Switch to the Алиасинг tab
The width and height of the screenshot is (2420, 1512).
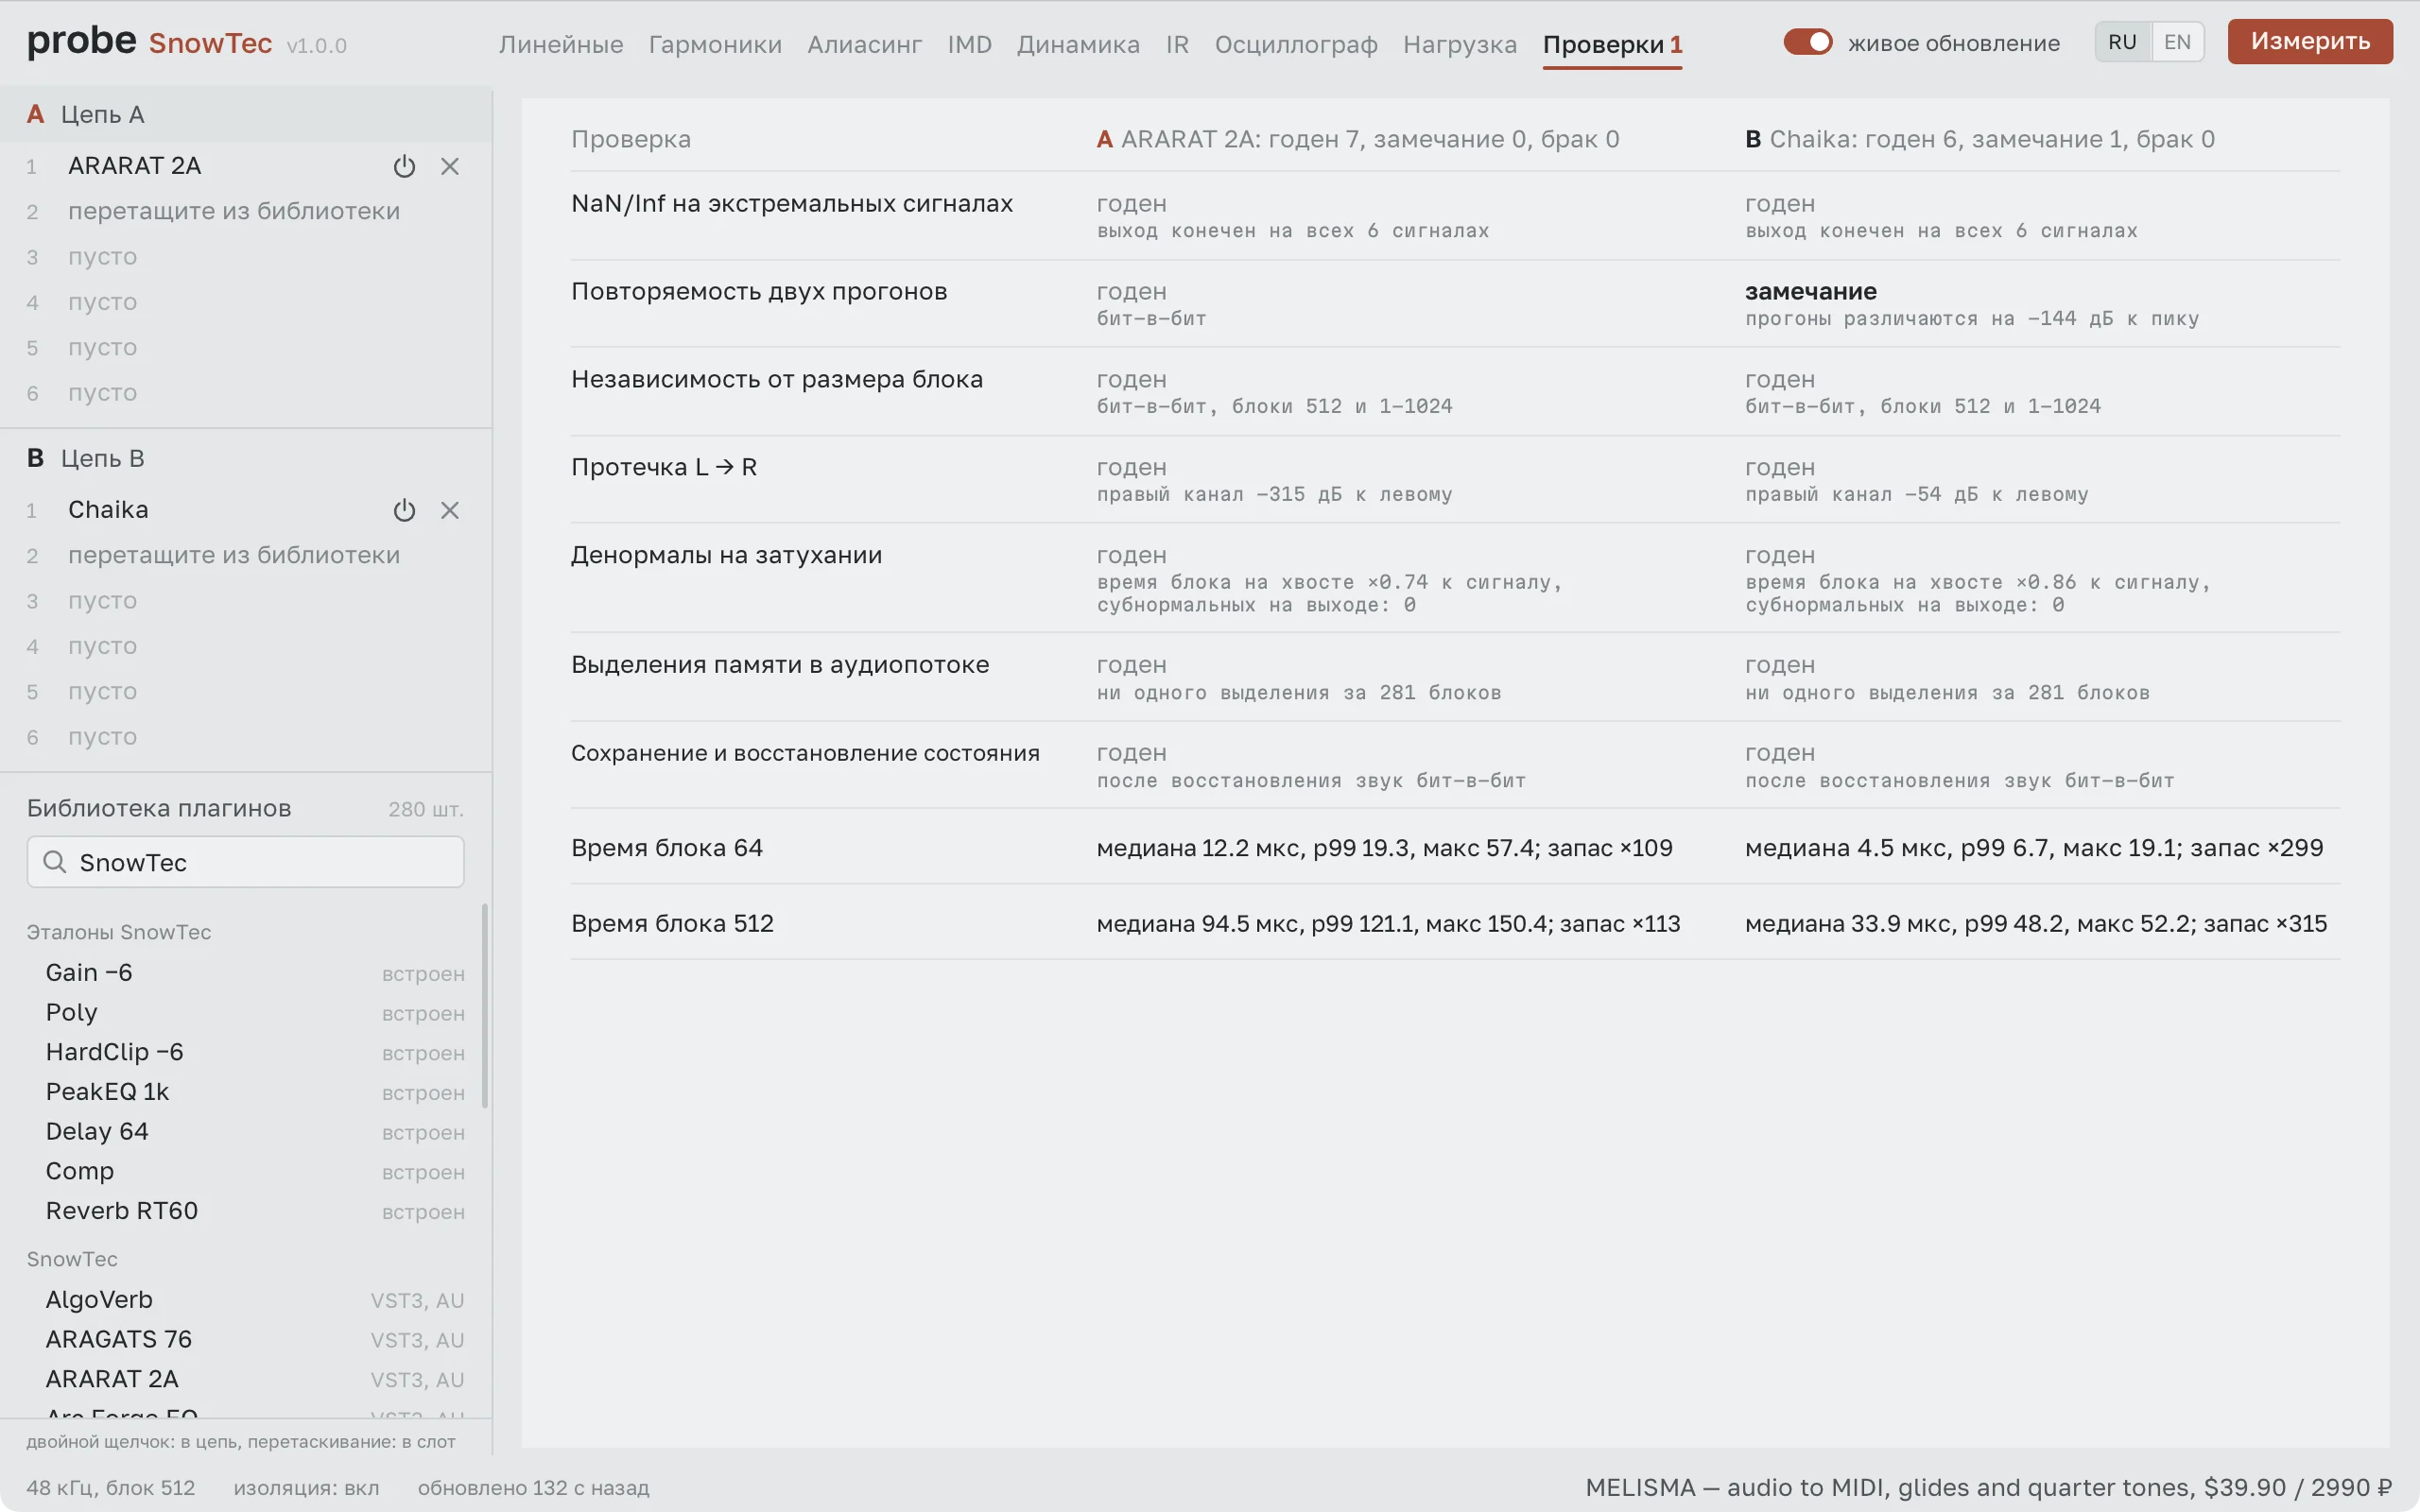click(864, 44)
